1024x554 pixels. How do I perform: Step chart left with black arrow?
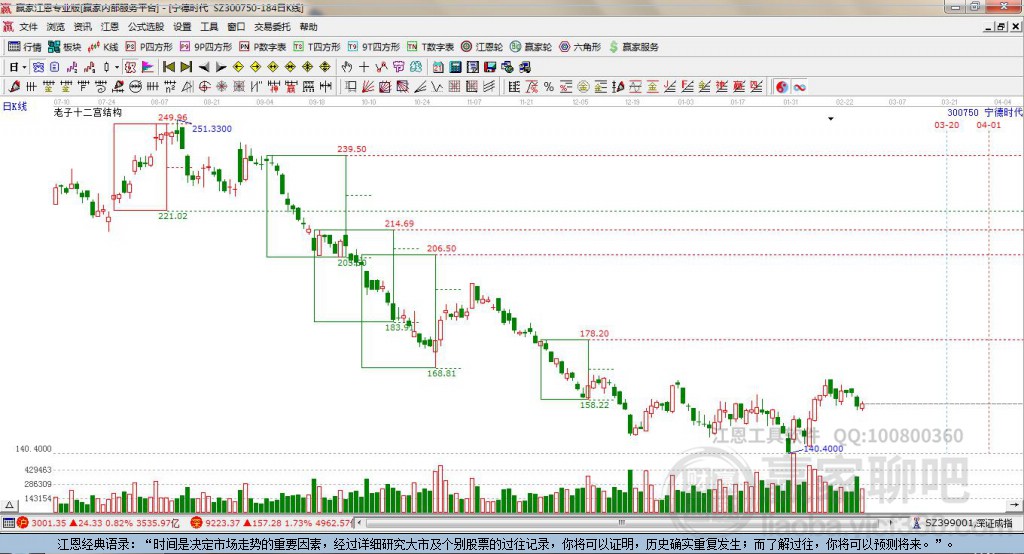click(x=204, y=67)
